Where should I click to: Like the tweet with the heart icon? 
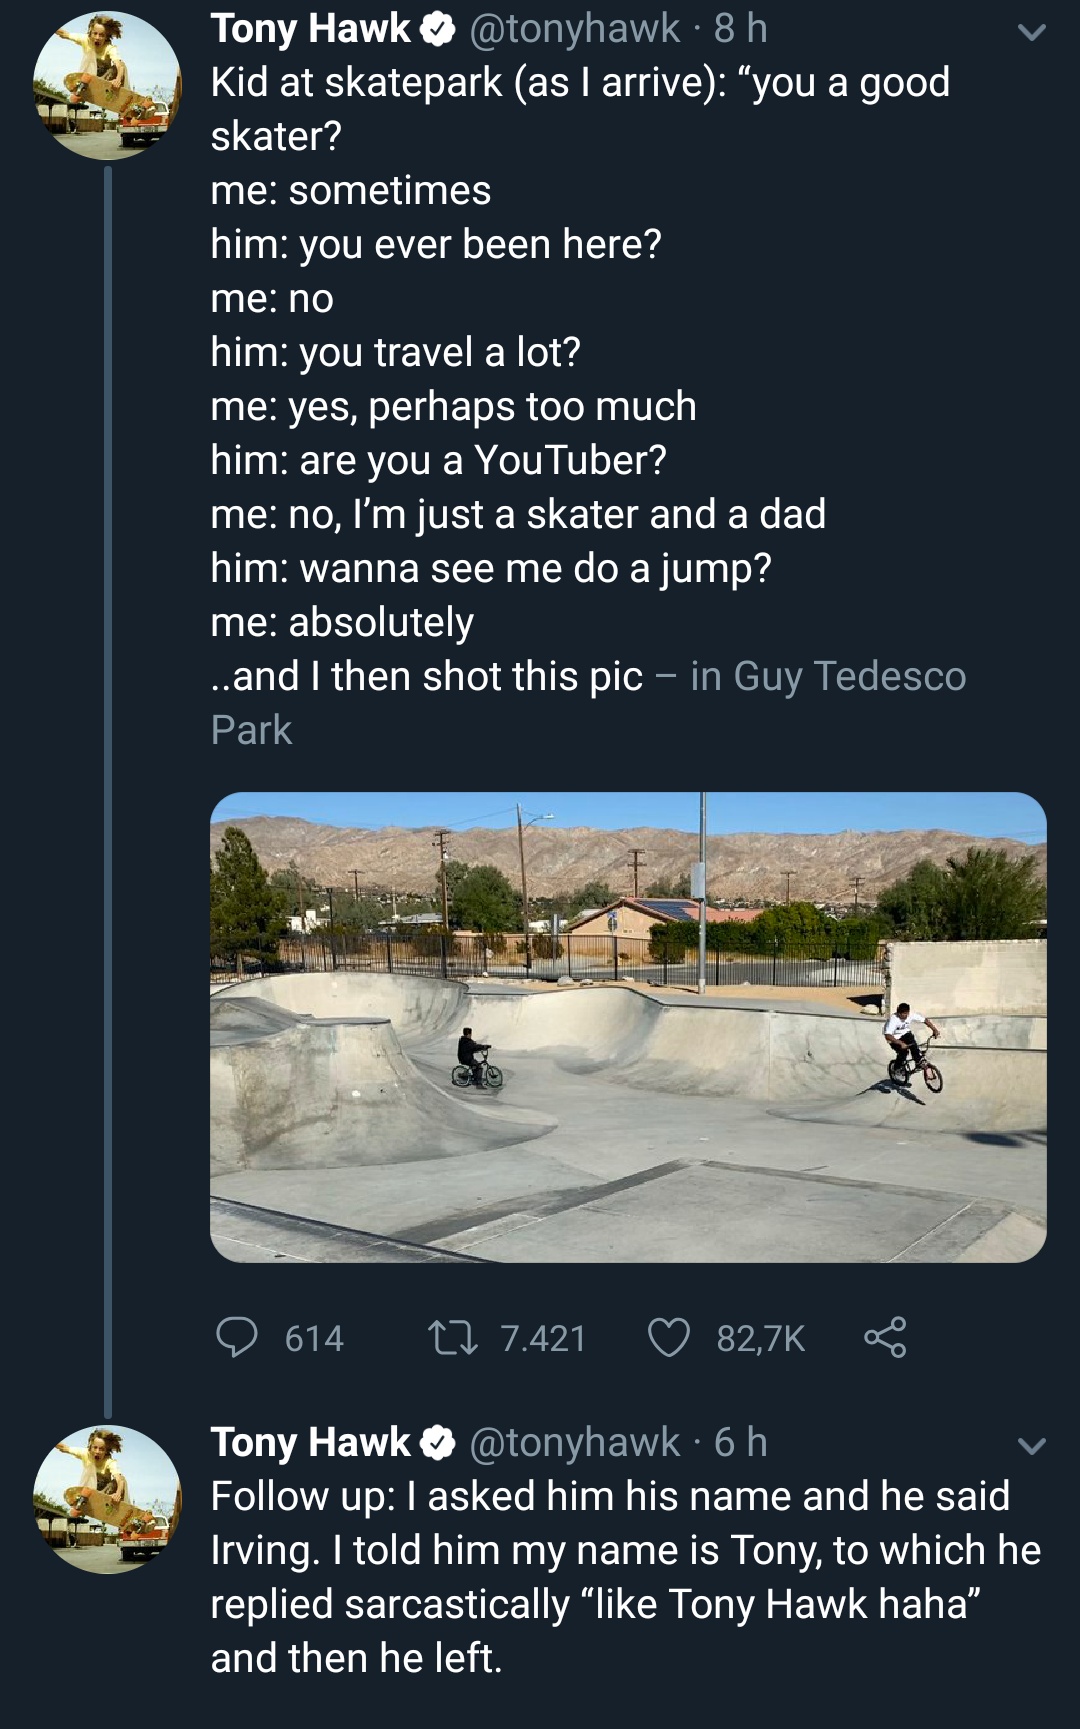669,1337
